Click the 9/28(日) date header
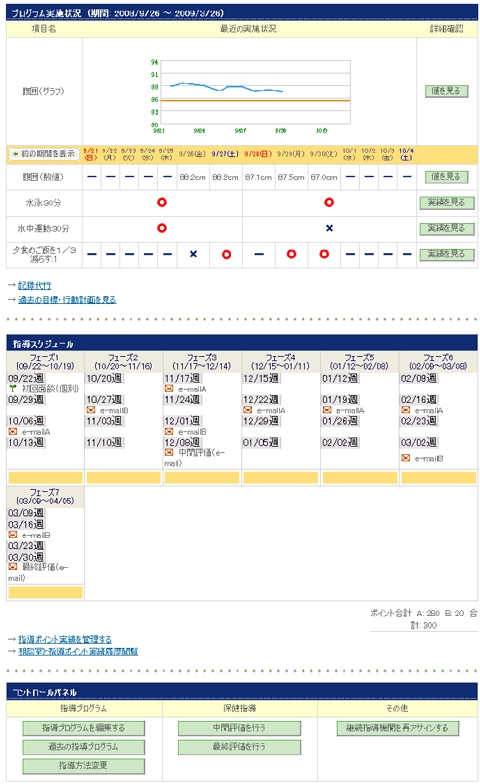The width and height of the screenshot is (480, 784). point(258,154)
